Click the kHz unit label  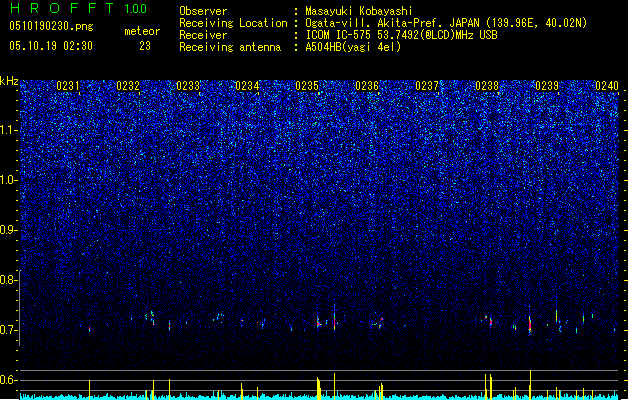pyautogui.click(x=9, y=81)
